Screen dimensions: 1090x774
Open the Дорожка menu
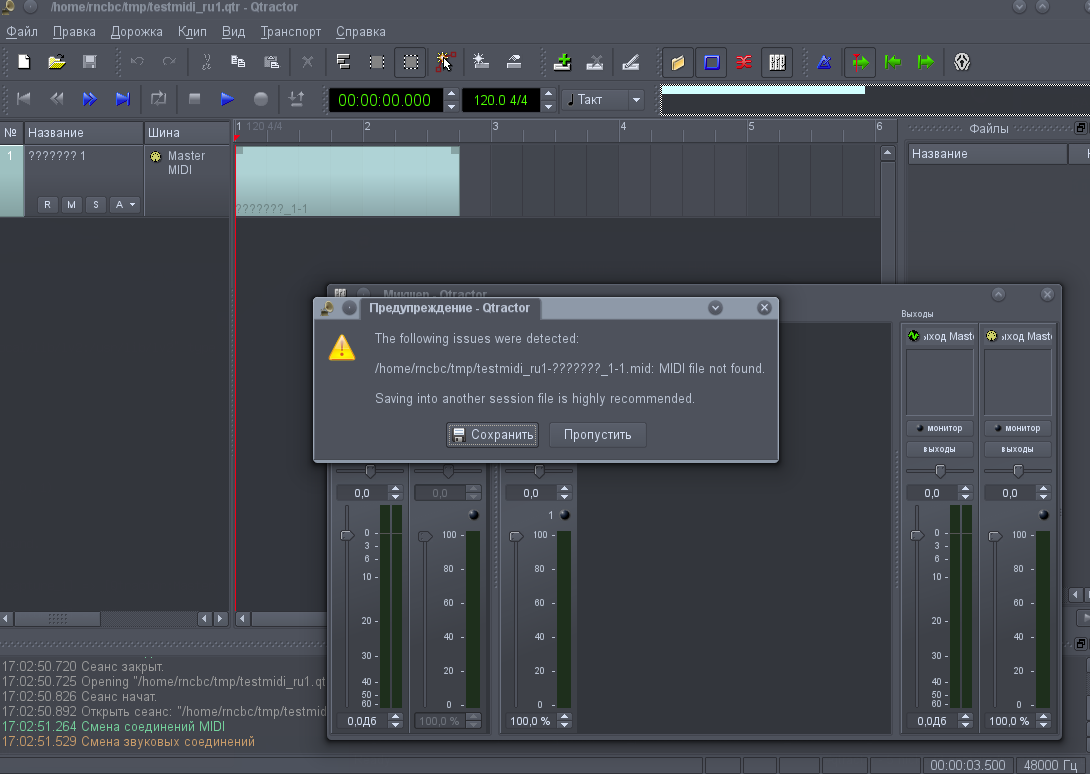click(136, 32)
